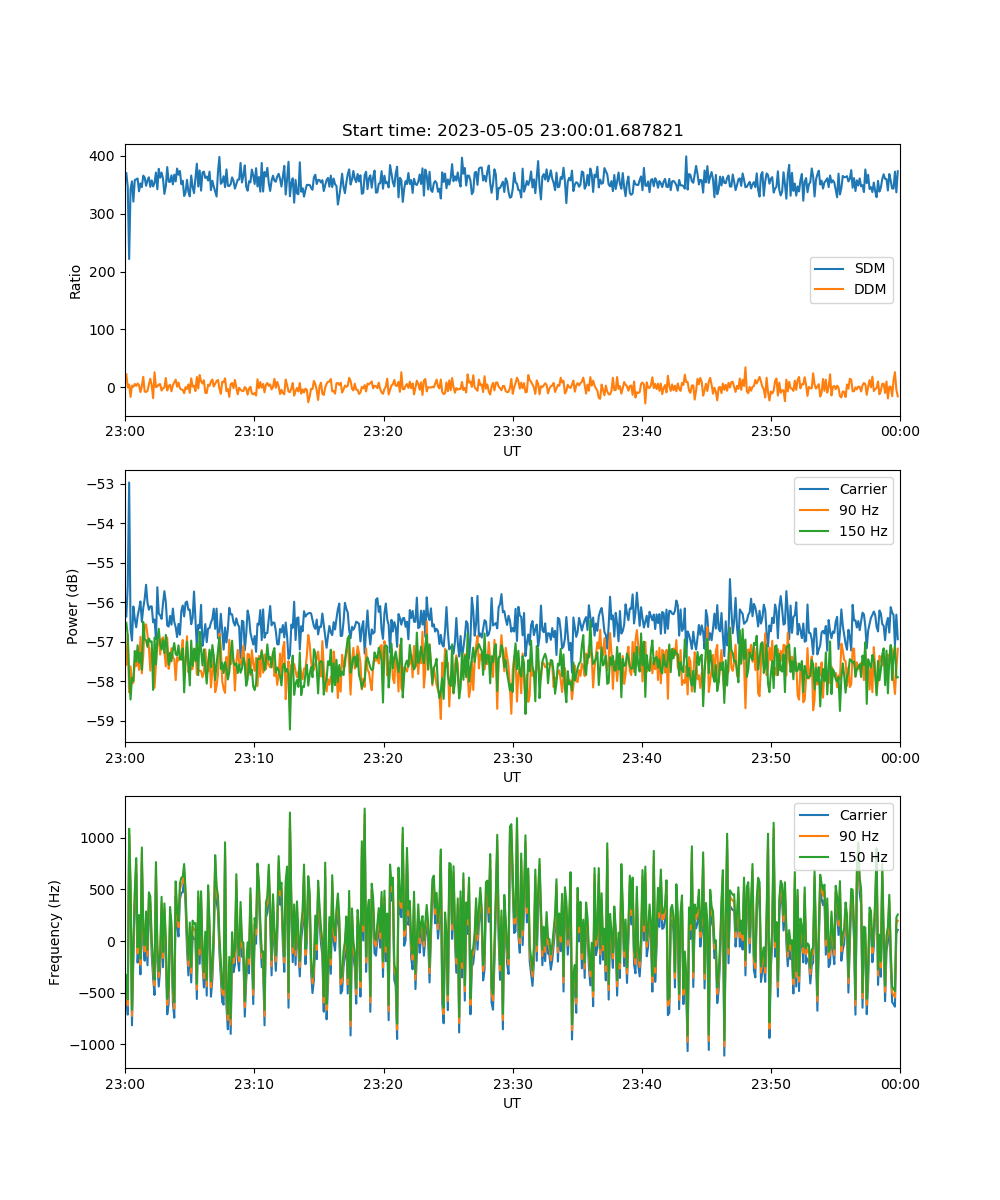Click the '23:20' tick under the Power plot
1000x1200 pixels.
pyautogui.click(x=383, y=757)
